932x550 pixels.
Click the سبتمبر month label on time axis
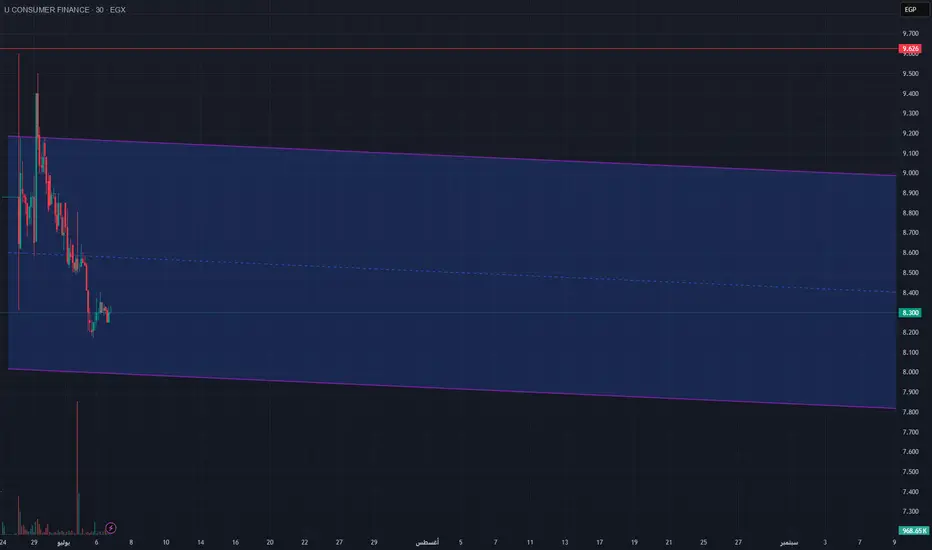pos(789,543)
